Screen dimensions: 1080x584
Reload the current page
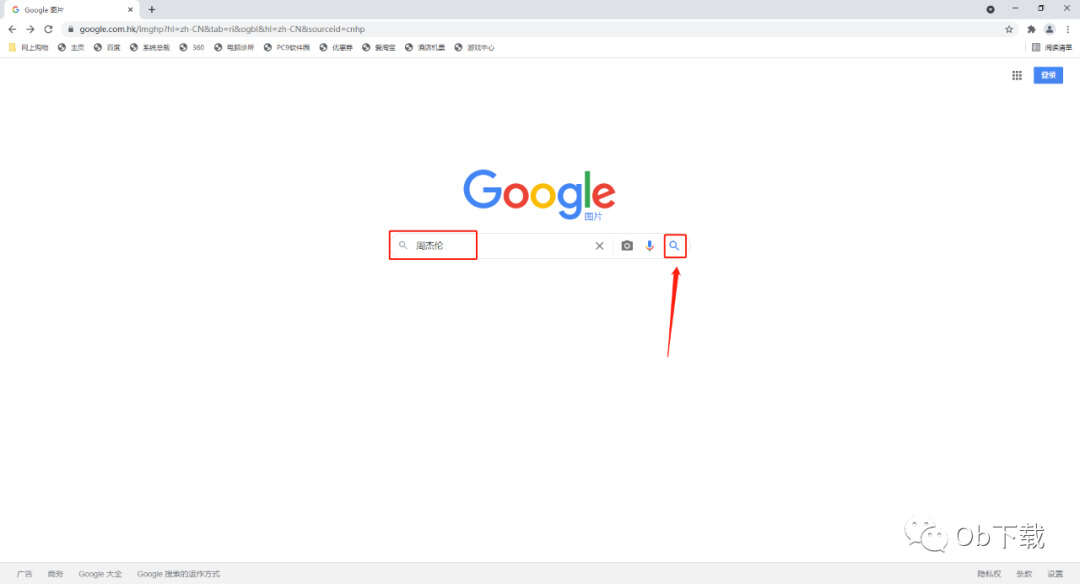pos(48,29)
